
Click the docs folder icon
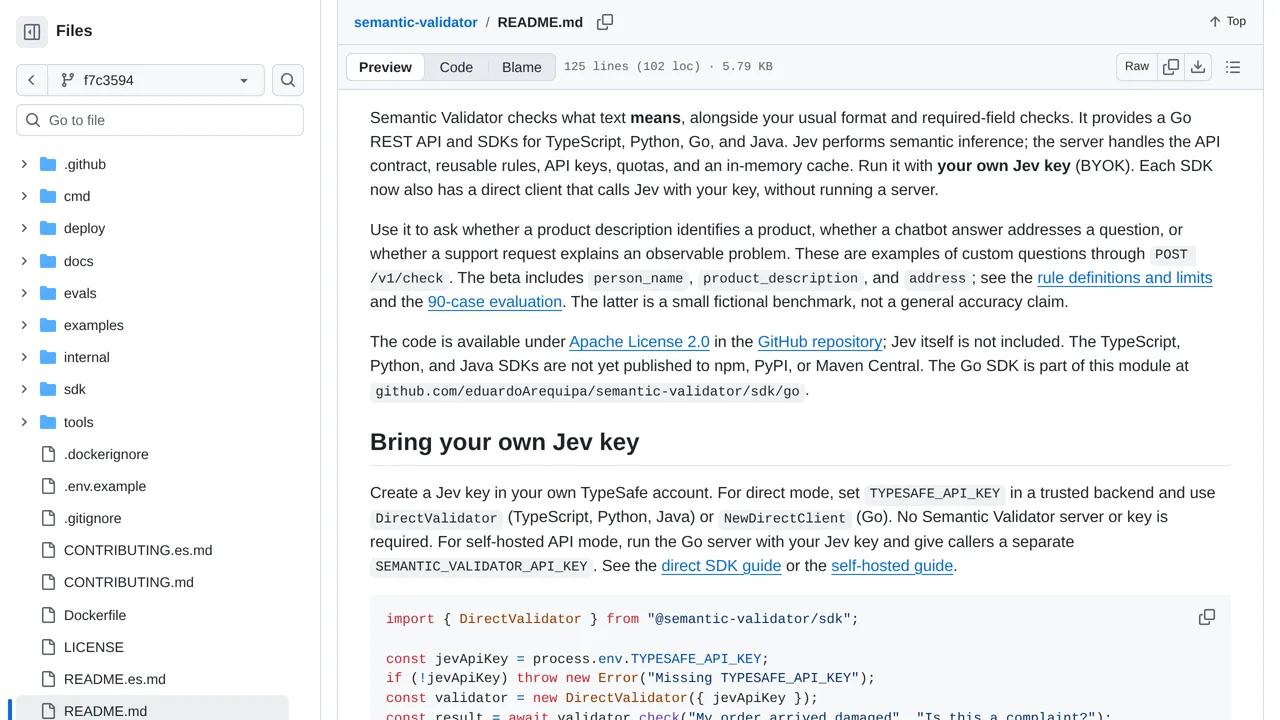[48, 261]
